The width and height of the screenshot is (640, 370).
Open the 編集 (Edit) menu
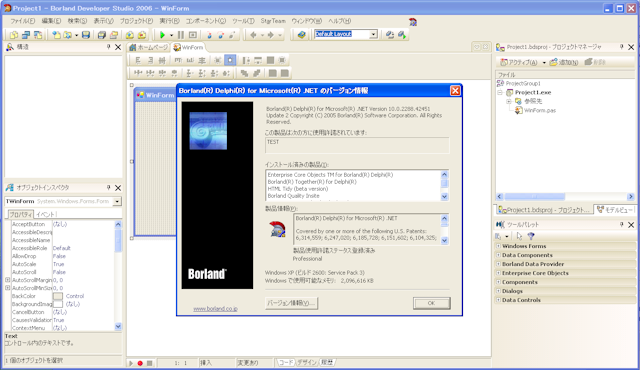(x=51, y=21)
